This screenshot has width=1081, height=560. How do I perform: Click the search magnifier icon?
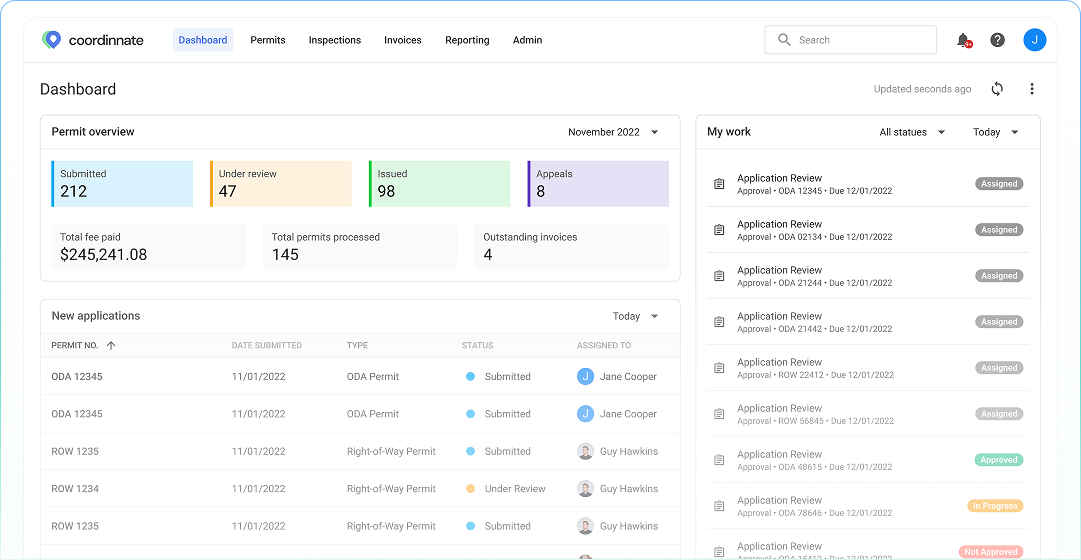pos(784,40)
